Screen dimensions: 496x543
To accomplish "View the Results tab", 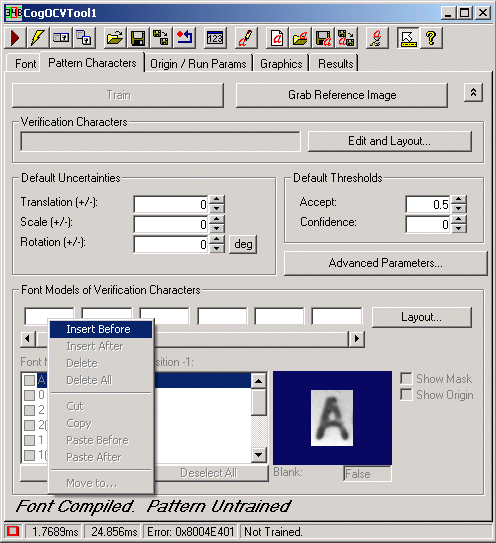I will point(335,64).
